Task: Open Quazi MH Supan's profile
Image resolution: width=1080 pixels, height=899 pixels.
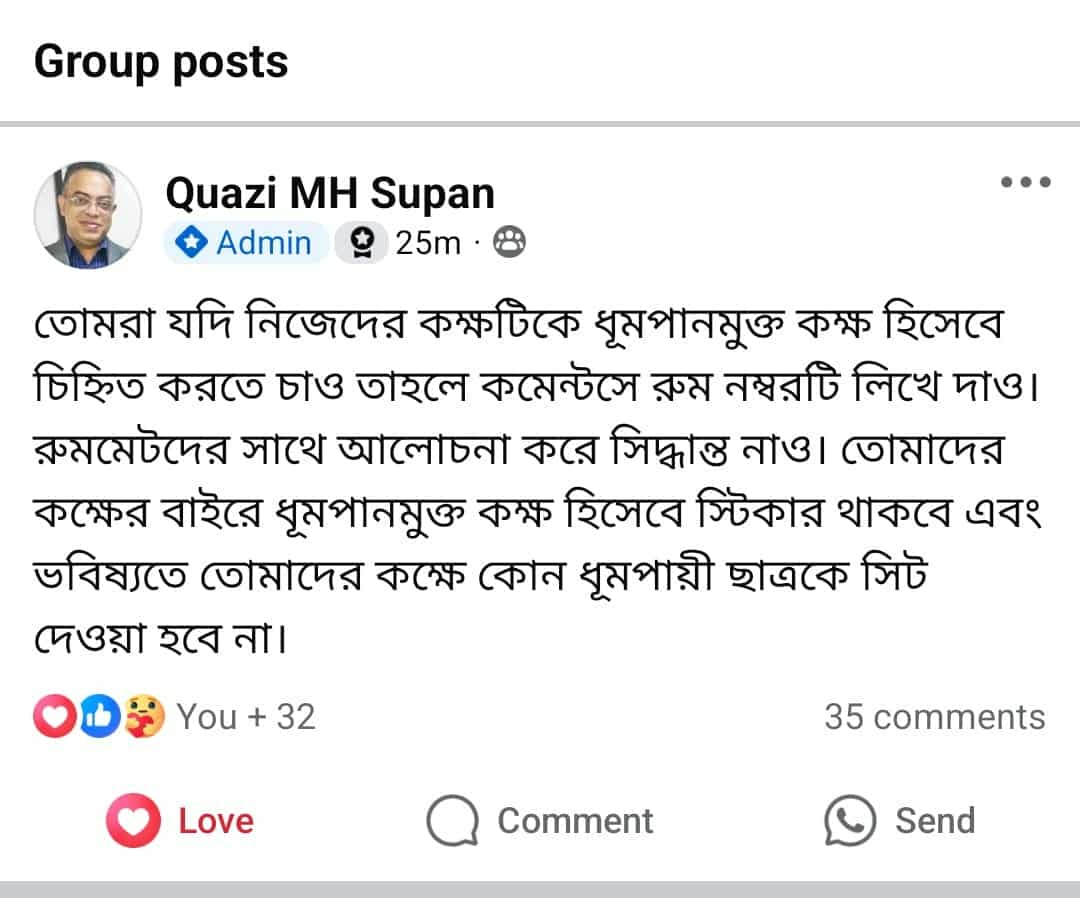Action: (x=330, y=192)
